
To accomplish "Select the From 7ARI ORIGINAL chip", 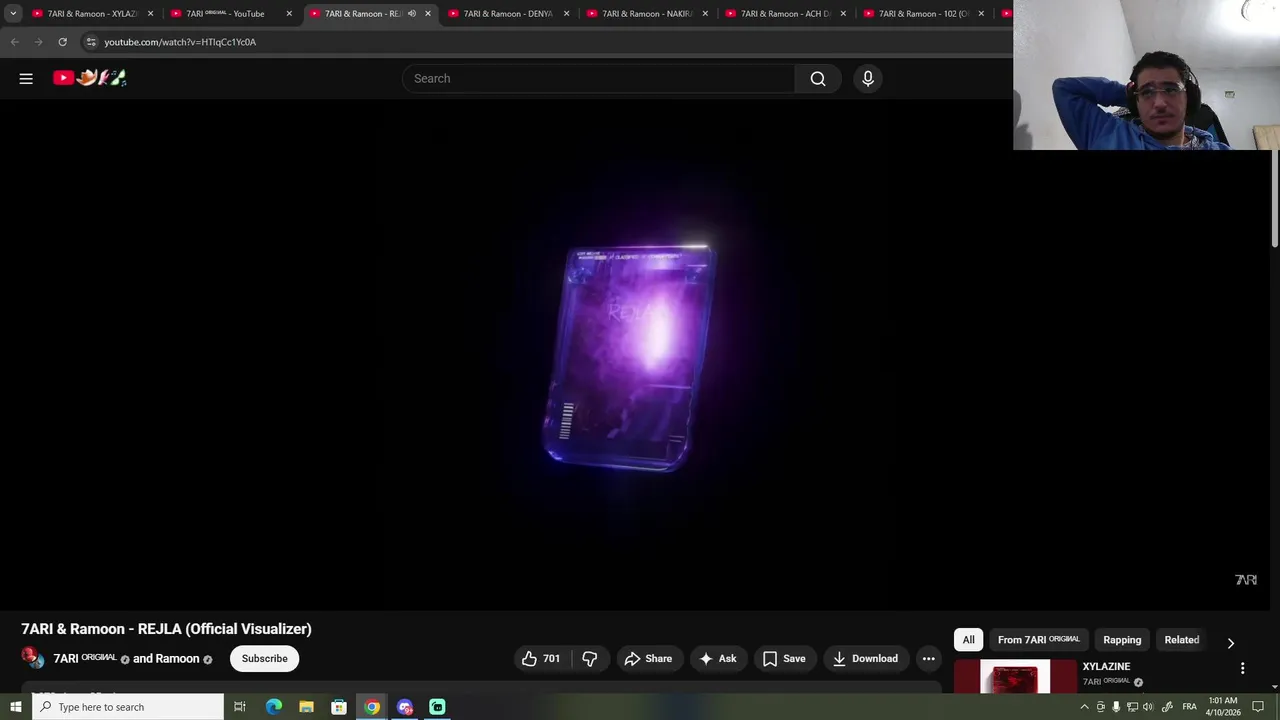I will [1038, 640].
